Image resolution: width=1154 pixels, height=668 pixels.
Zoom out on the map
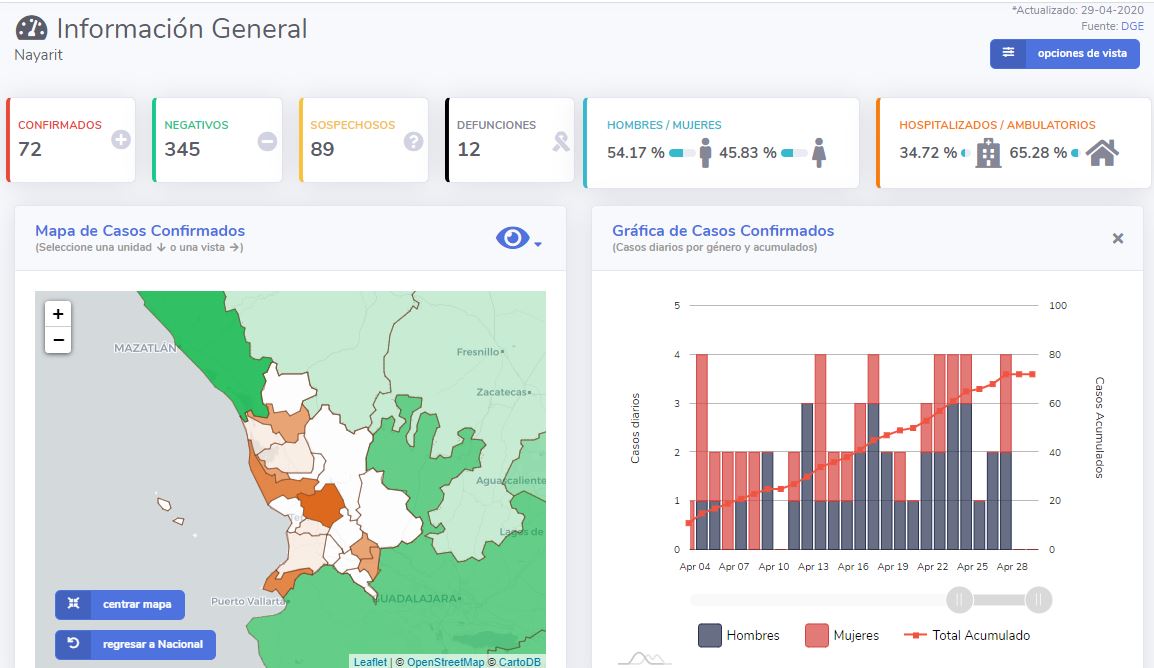(58, 340)
